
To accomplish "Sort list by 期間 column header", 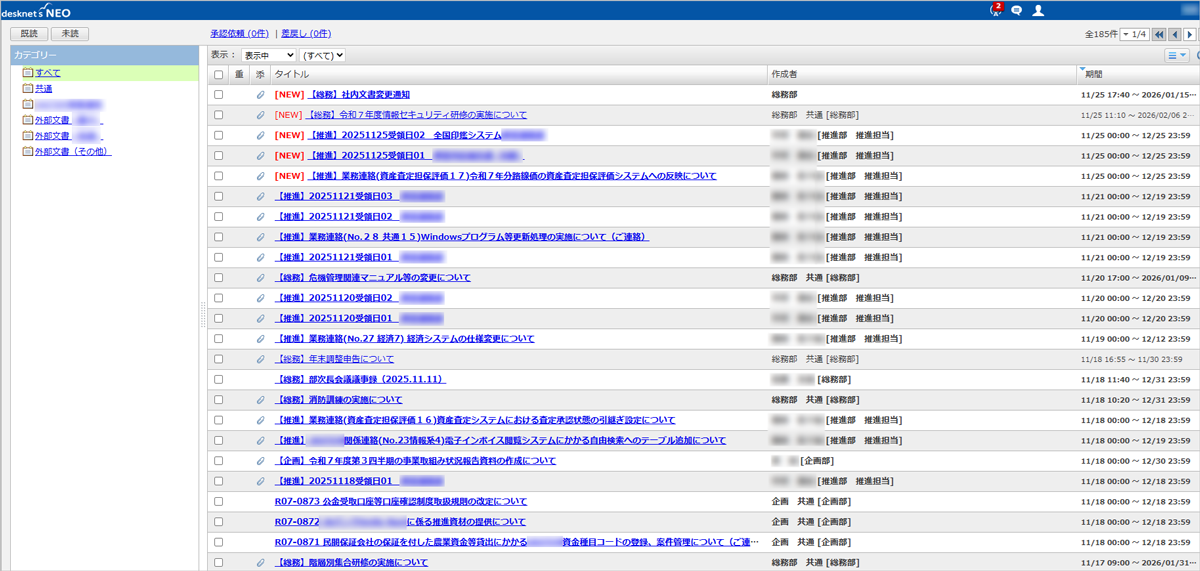I will tap(1094, 75).
